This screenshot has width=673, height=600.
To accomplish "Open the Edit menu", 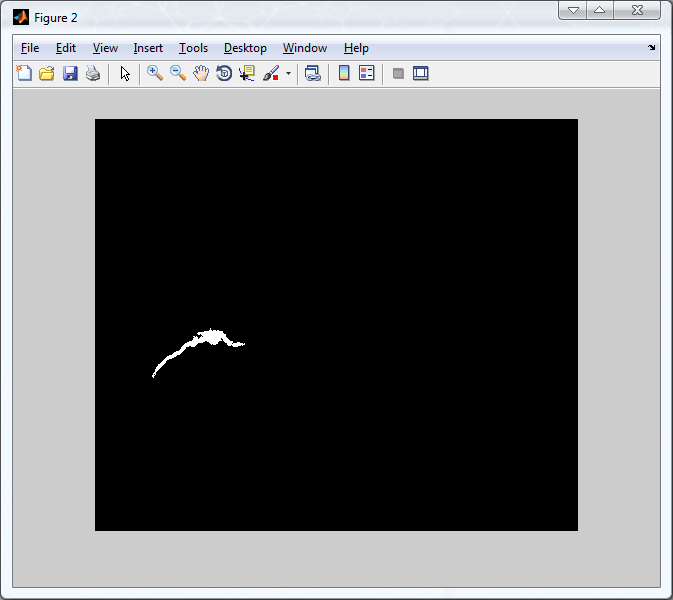I will pyautogui.click(x=66, y=48).
